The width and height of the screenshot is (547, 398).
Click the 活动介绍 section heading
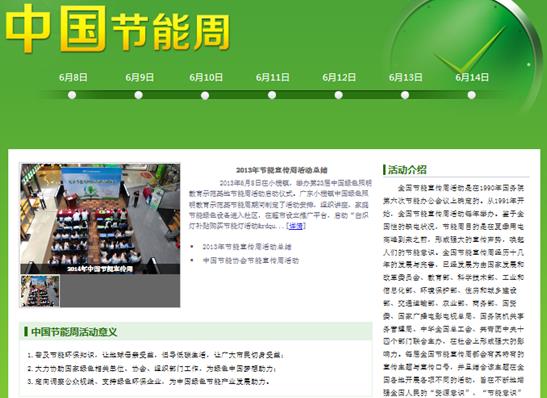(x=407, y=170)
